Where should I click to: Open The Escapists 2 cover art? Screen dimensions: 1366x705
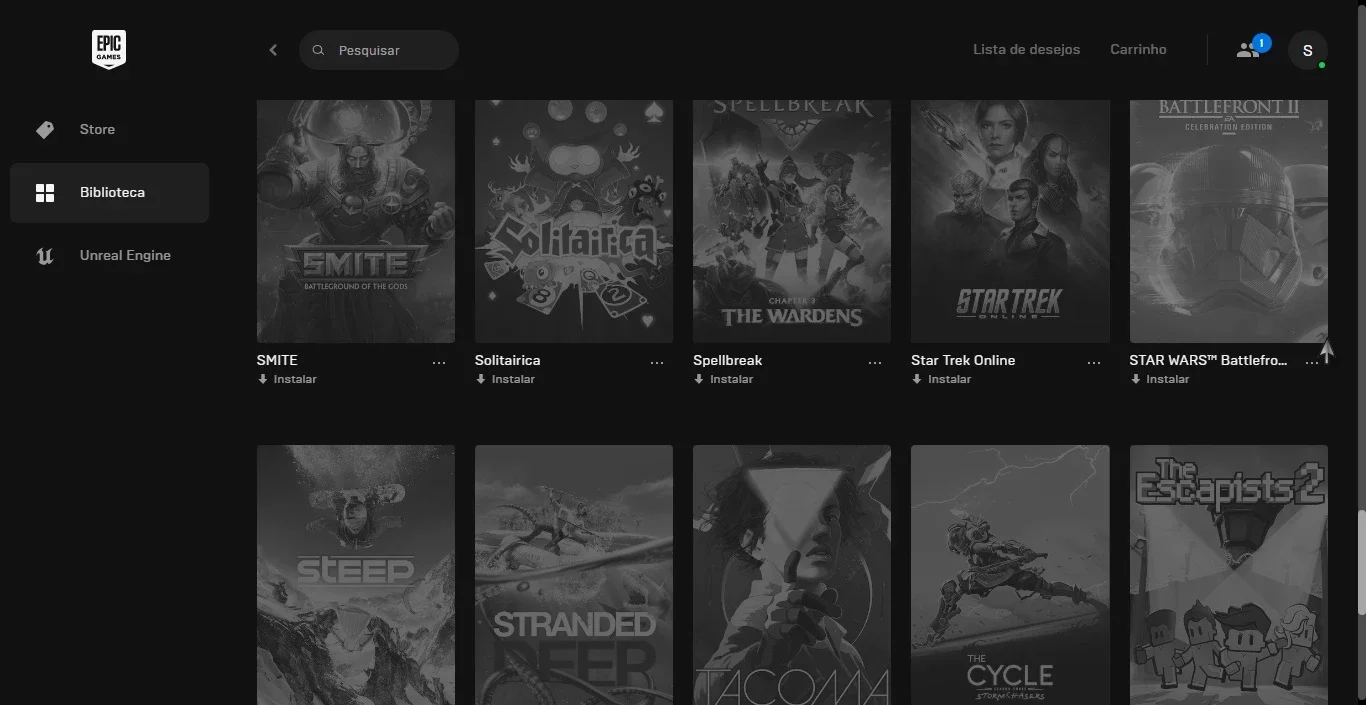coord(1229,575)
